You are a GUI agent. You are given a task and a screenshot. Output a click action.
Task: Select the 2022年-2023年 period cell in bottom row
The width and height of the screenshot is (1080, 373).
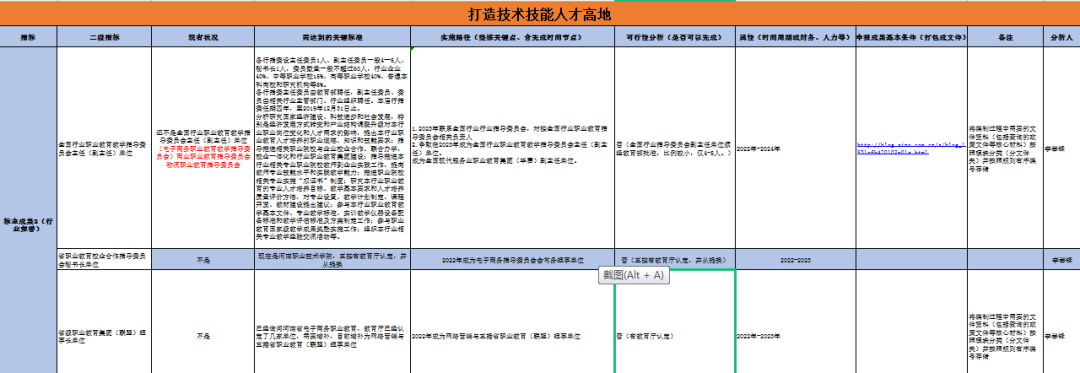pos(796,321)
